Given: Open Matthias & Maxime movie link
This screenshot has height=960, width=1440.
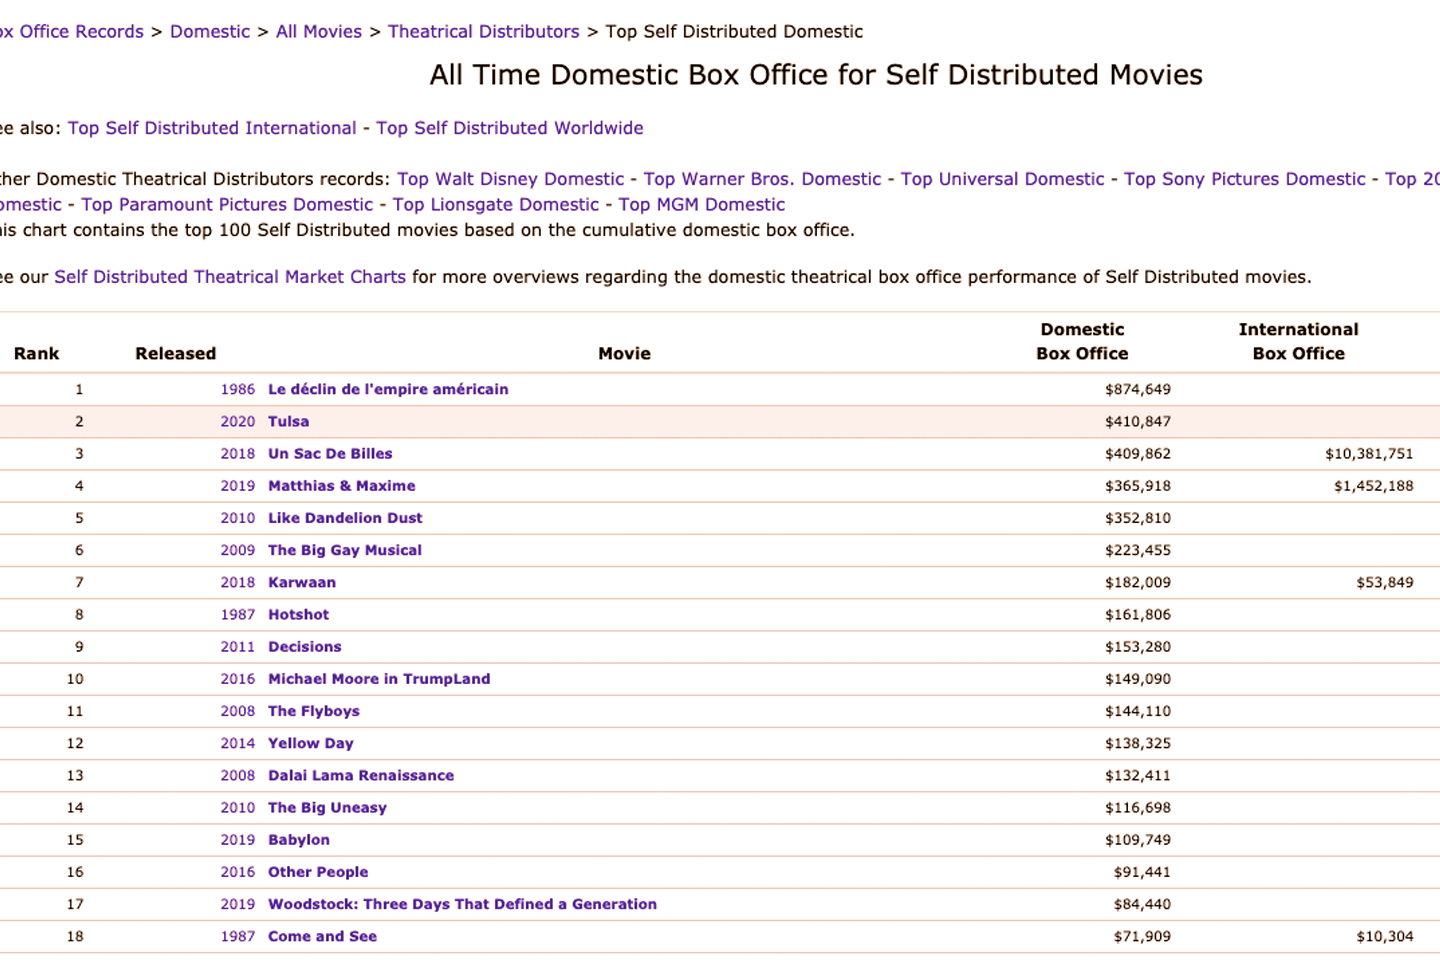Looking at the screenshot, I should [342, 486].
